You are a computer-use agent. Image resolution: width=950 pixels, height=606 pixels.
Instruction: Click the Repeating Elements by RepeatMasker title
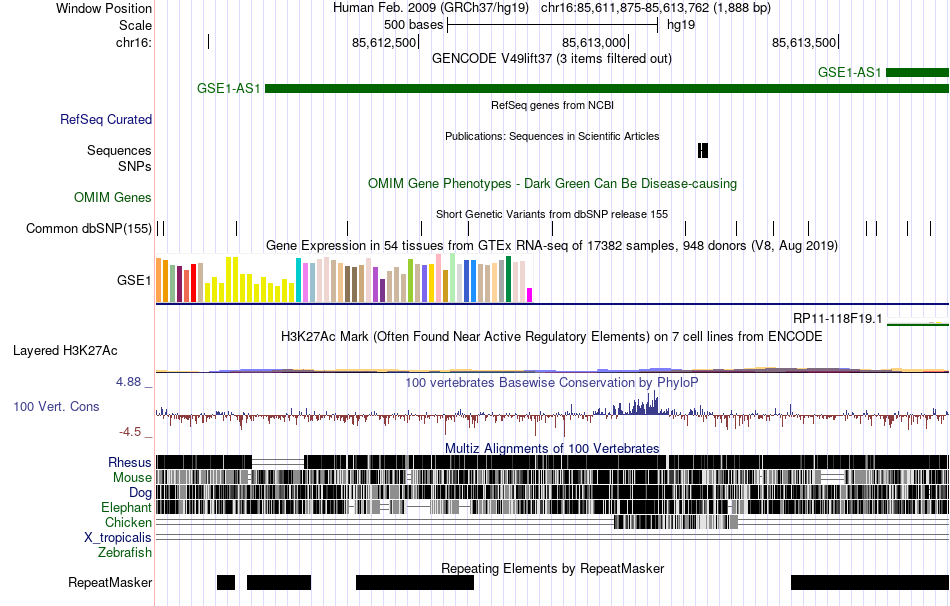tap(553, 568)
